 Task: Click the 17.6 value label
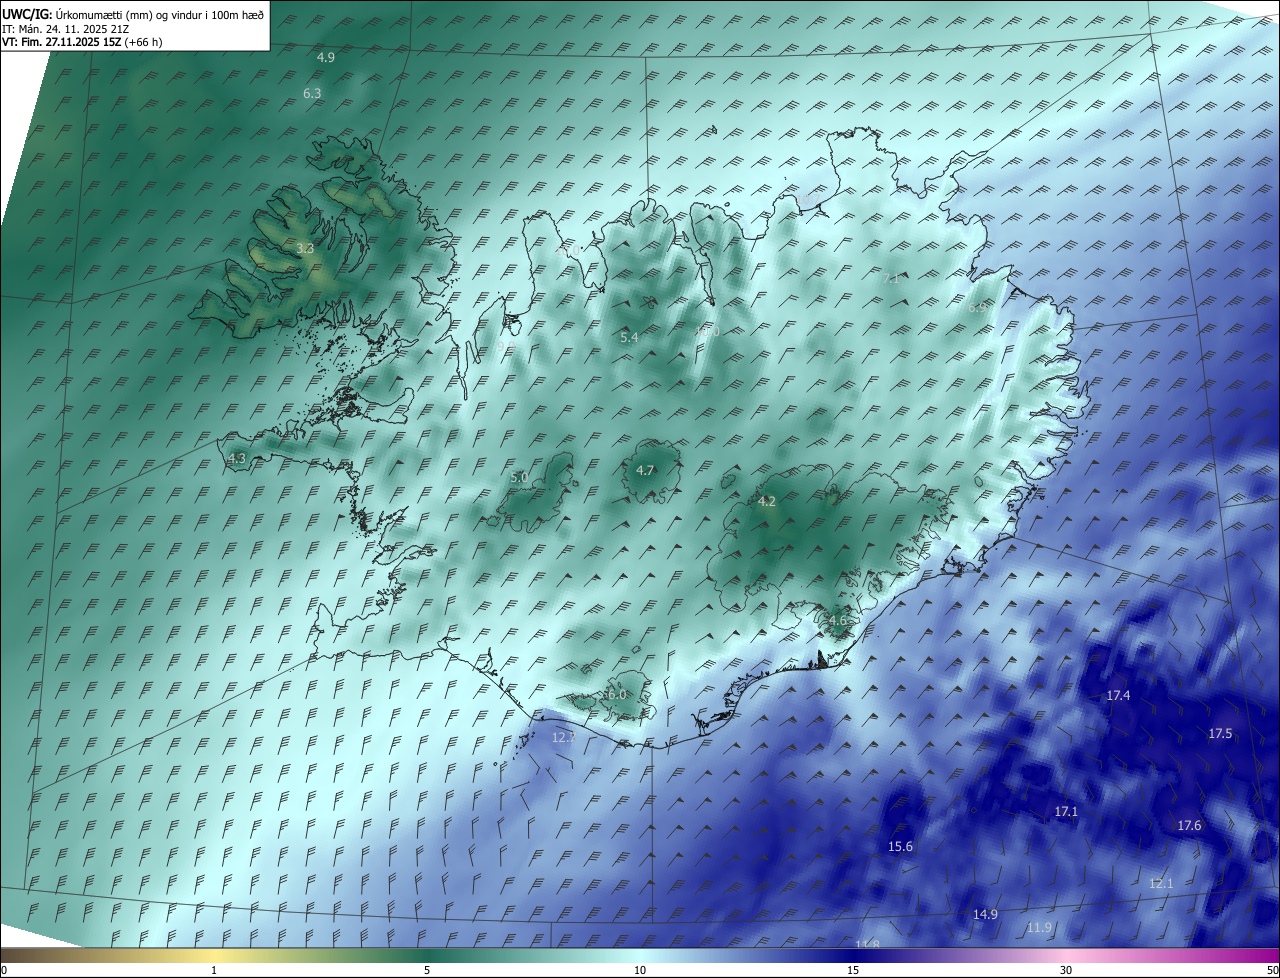coord(1189,826)
